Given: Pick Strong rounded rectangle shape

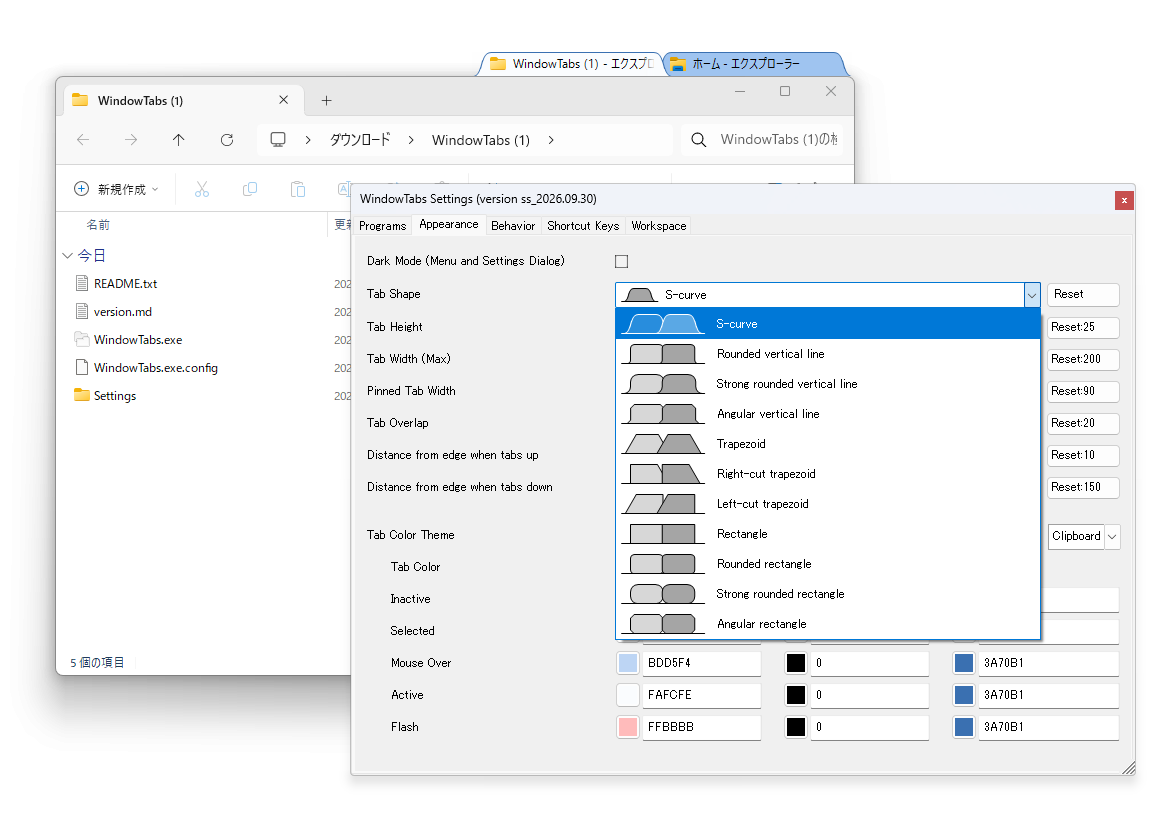Looking at the screenshot, I should point(827,593).
